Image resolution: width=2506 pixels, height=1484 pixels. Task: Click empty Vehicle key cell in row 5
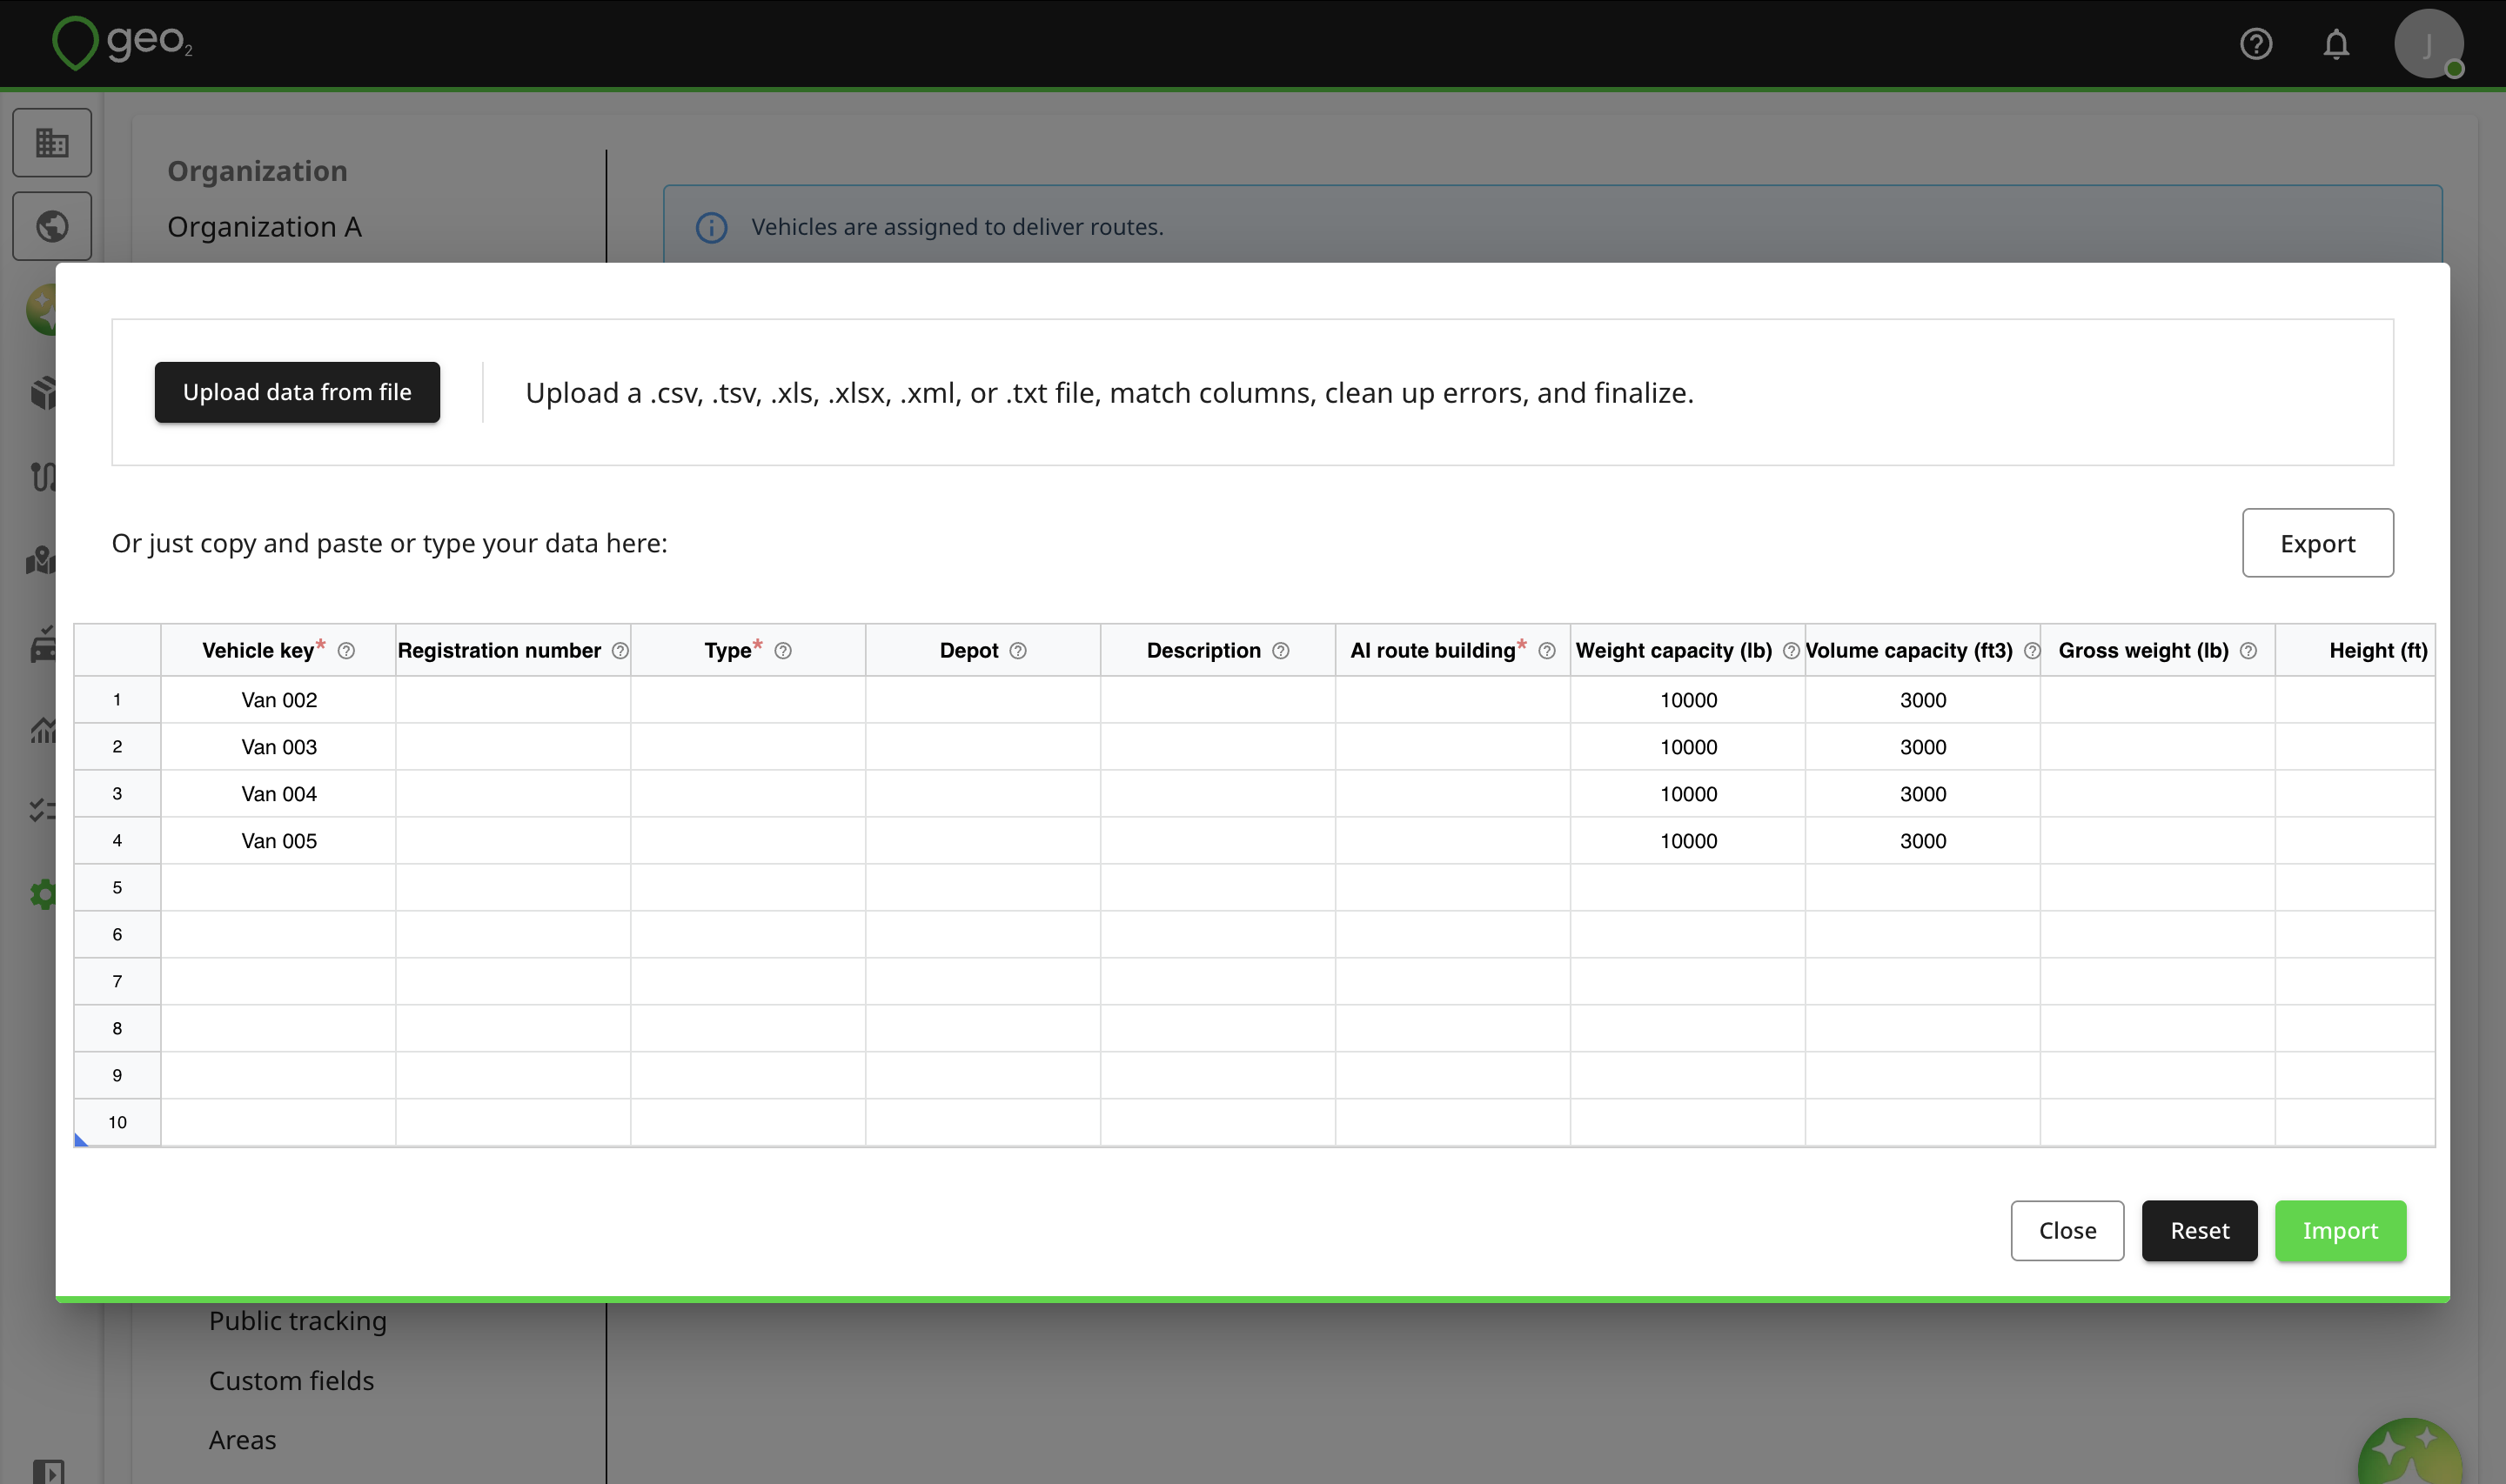point(278,888)
